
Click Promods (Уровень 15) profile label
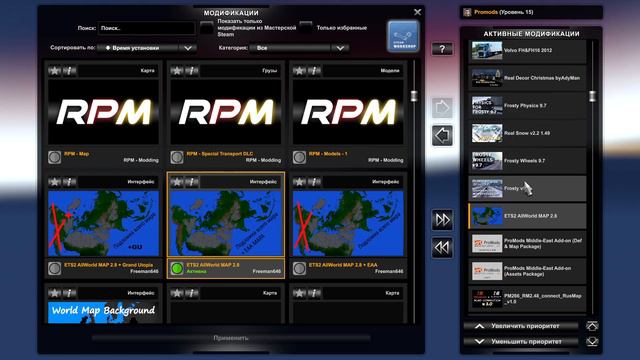[x=504, y=12]
